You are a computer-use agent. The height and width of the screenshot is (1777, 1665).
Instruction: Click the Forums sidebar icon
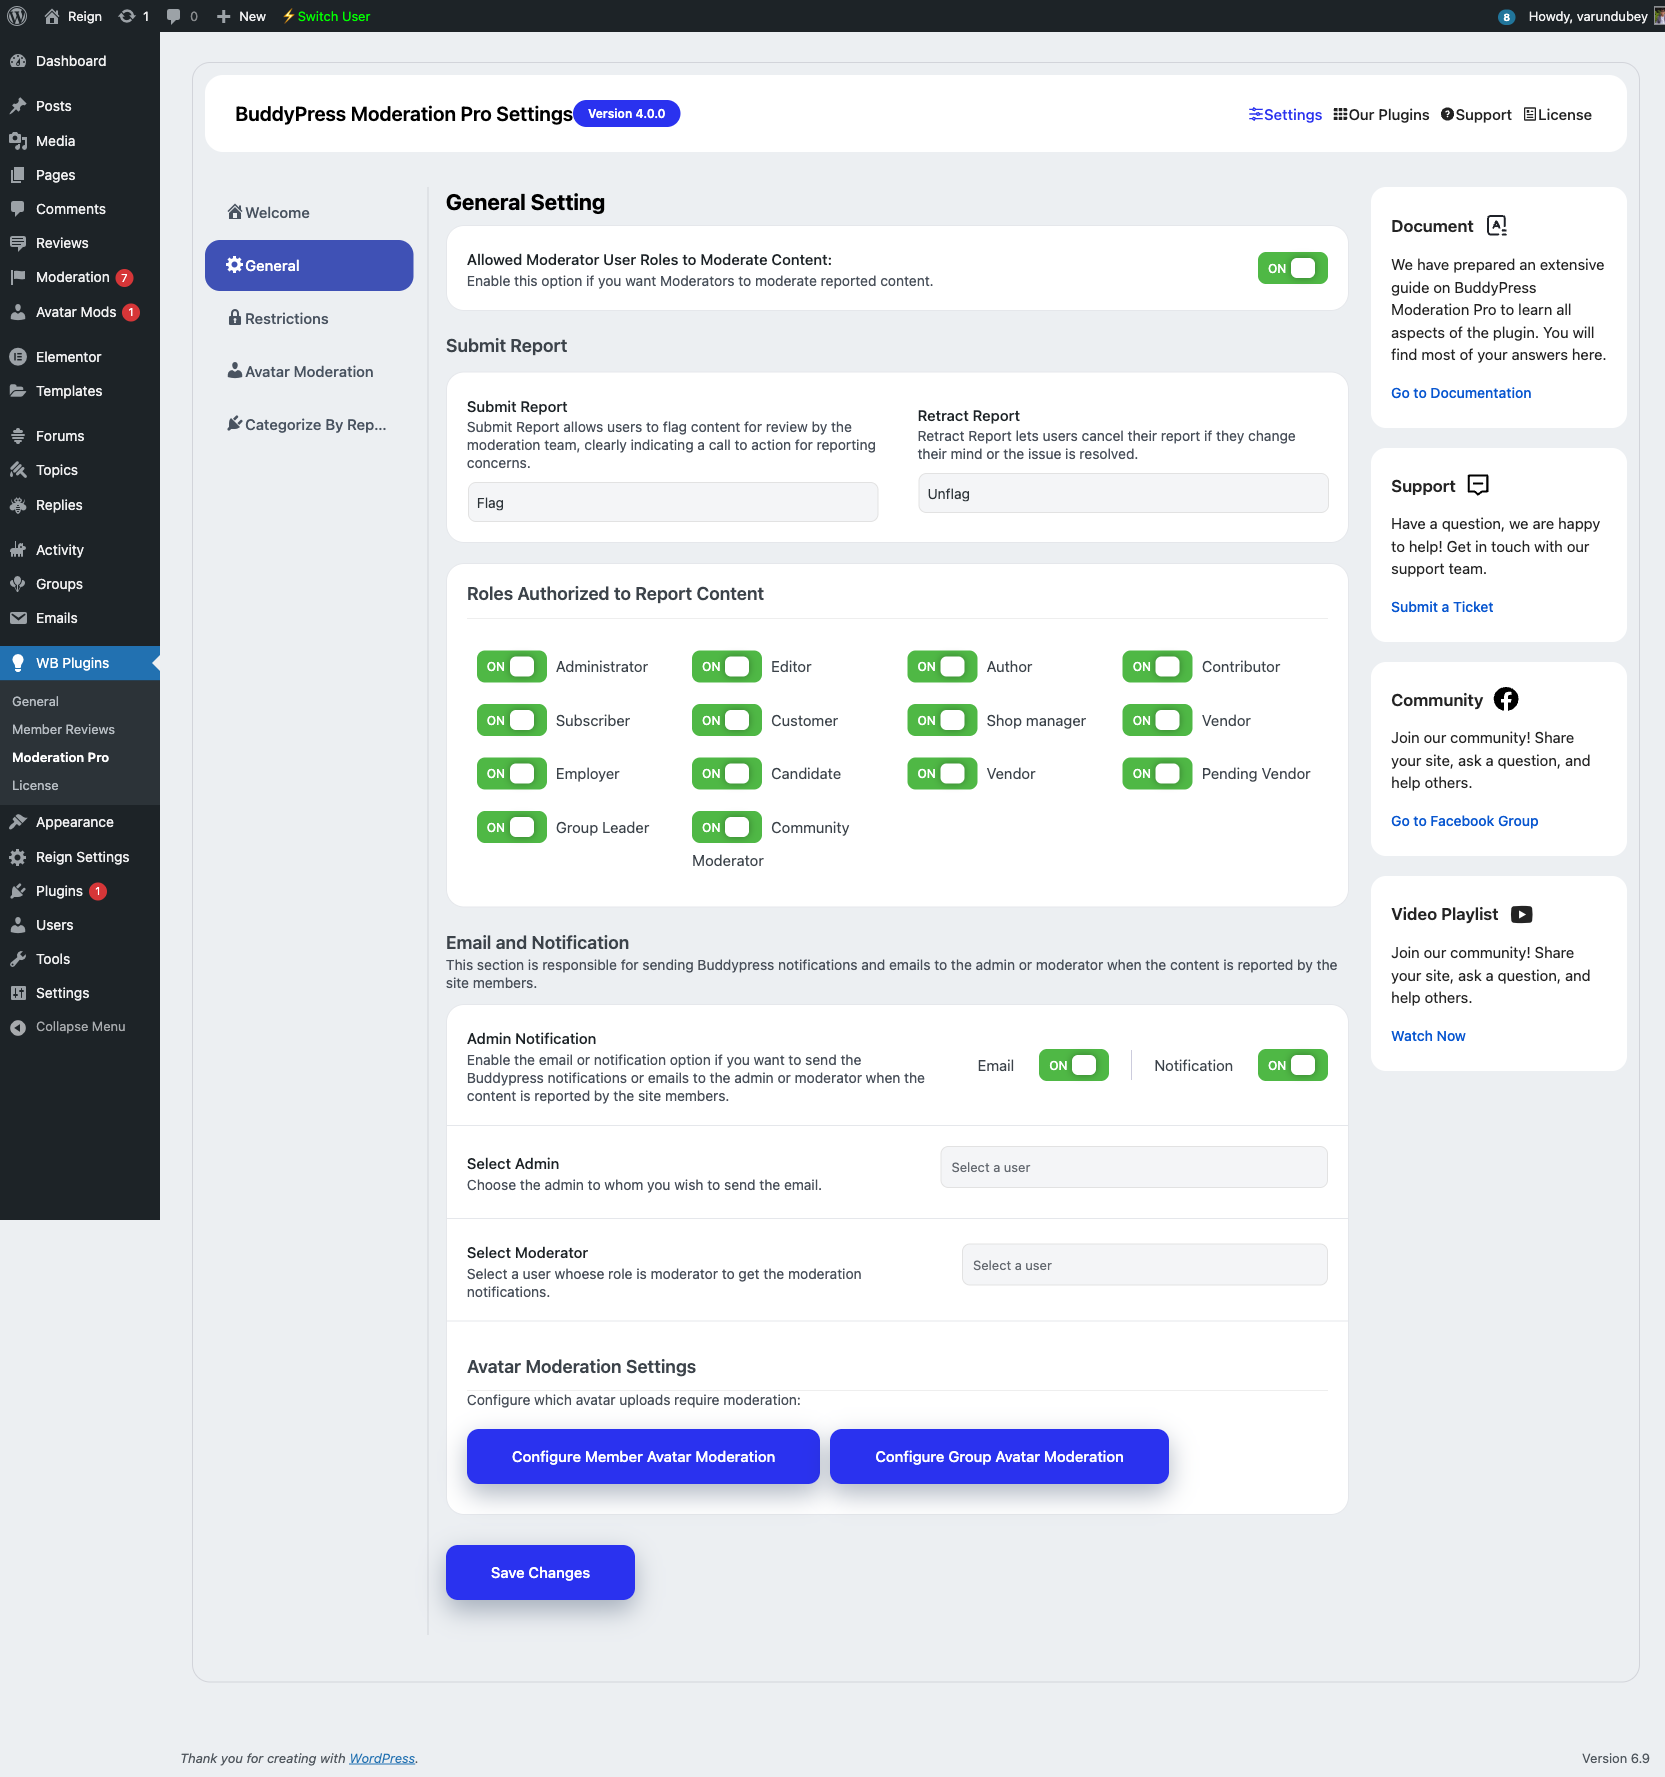tap(18, 436)
